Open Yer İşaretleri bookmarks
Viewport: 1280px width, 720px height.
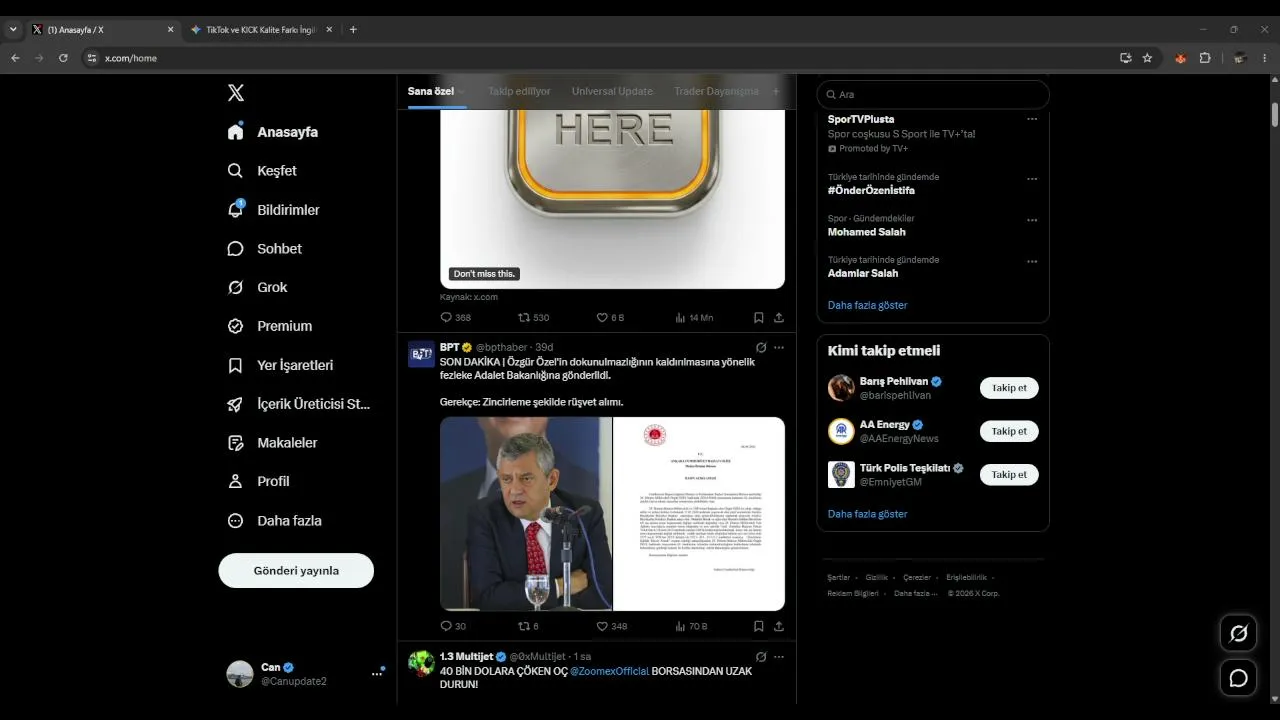coord(281,366)
